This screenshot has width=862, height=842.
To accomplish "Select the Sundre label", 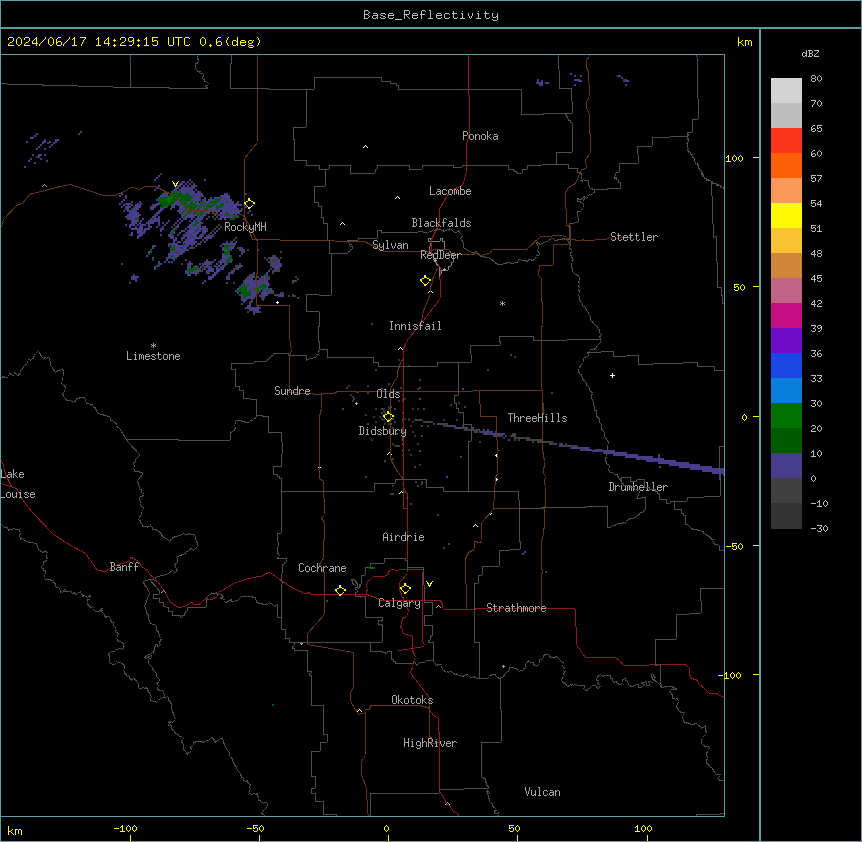I will click(292, 391).
